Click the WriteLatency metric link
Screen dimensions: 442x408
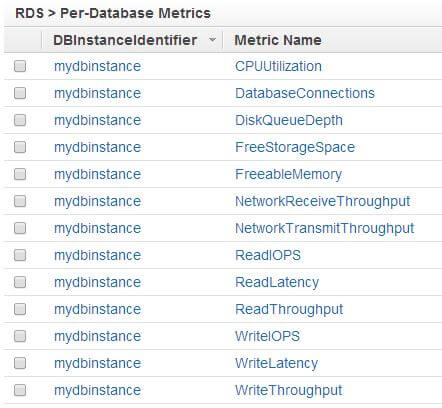[x=277, y=363]
